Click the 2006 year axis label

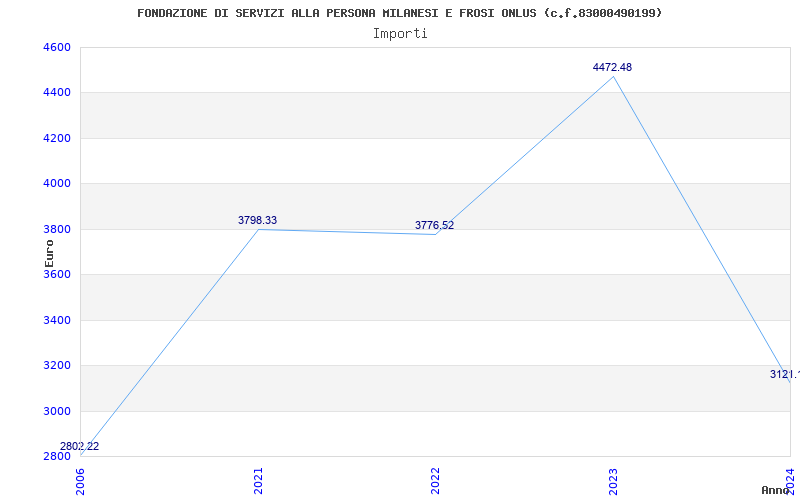click(x=81, y=481)
